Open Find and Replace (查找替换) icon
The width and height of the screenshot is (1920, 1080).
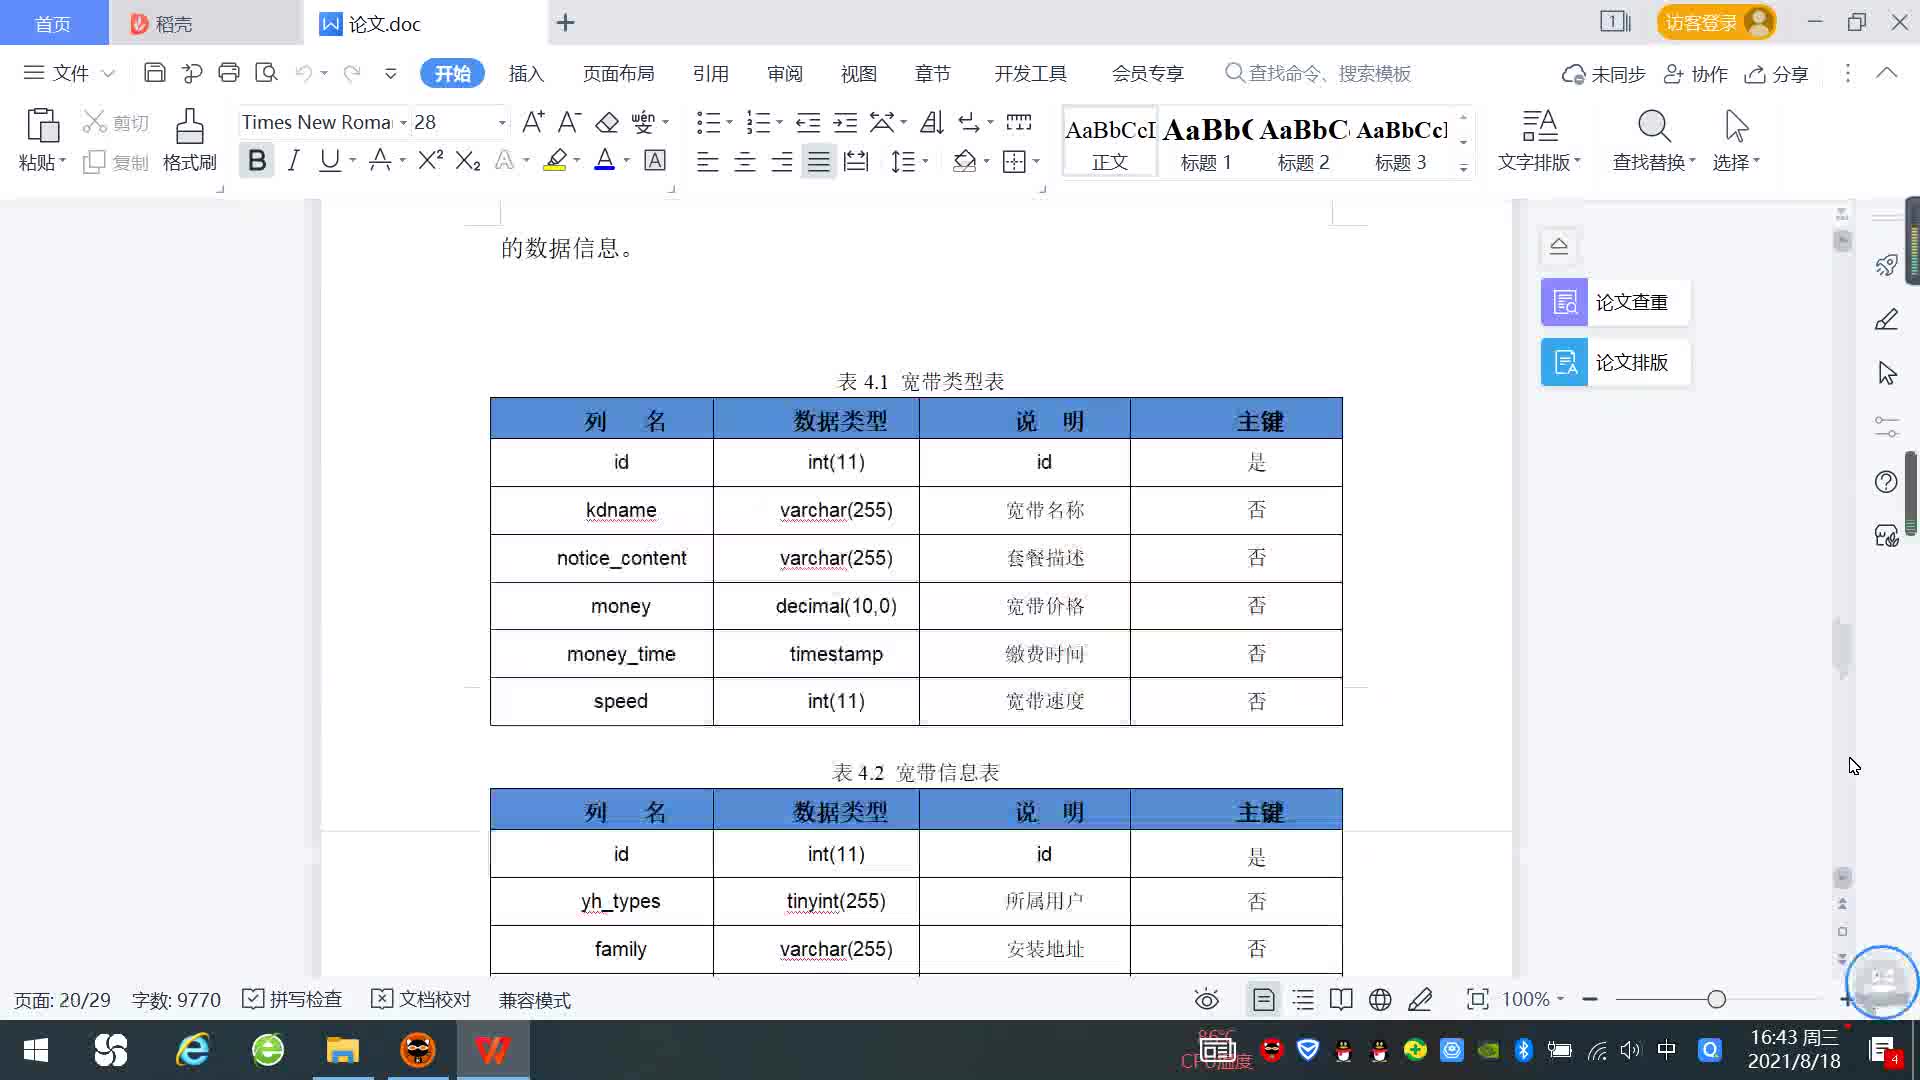pos(1653,128)
